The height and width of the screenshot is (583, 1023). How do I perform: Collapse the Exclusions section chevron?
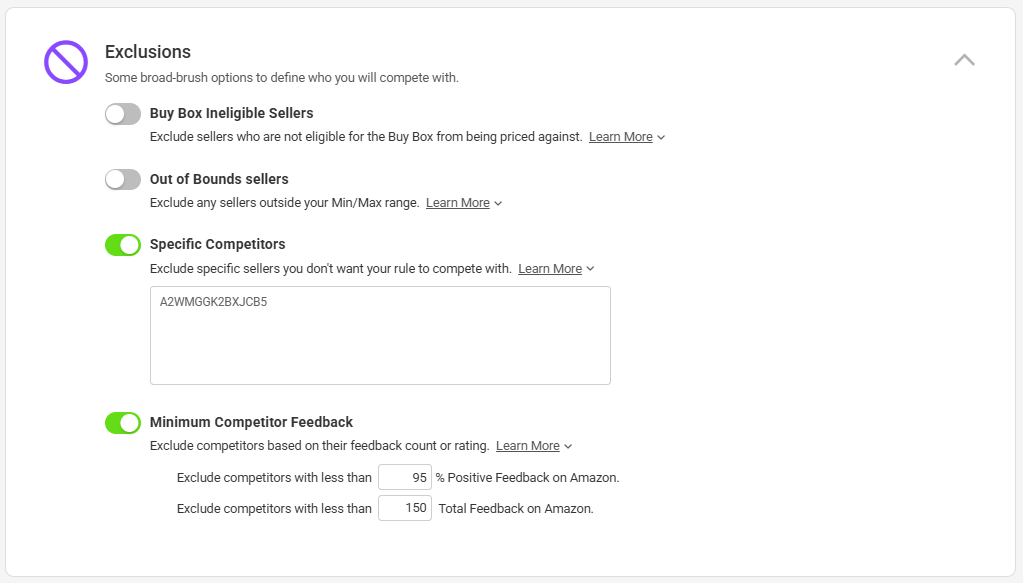[x=964, y=60]
